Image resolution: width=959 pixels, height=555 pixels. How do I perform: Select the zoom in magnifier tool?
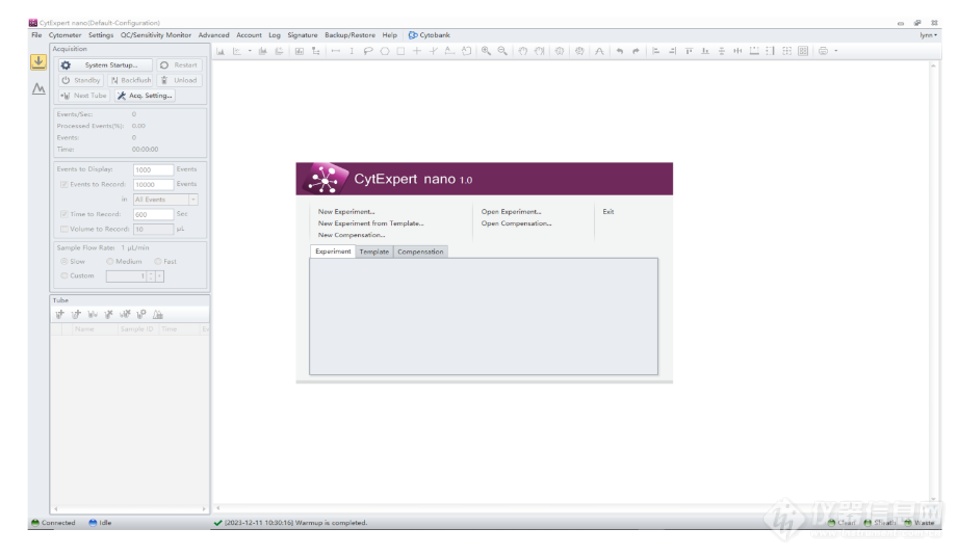point(486,51)
